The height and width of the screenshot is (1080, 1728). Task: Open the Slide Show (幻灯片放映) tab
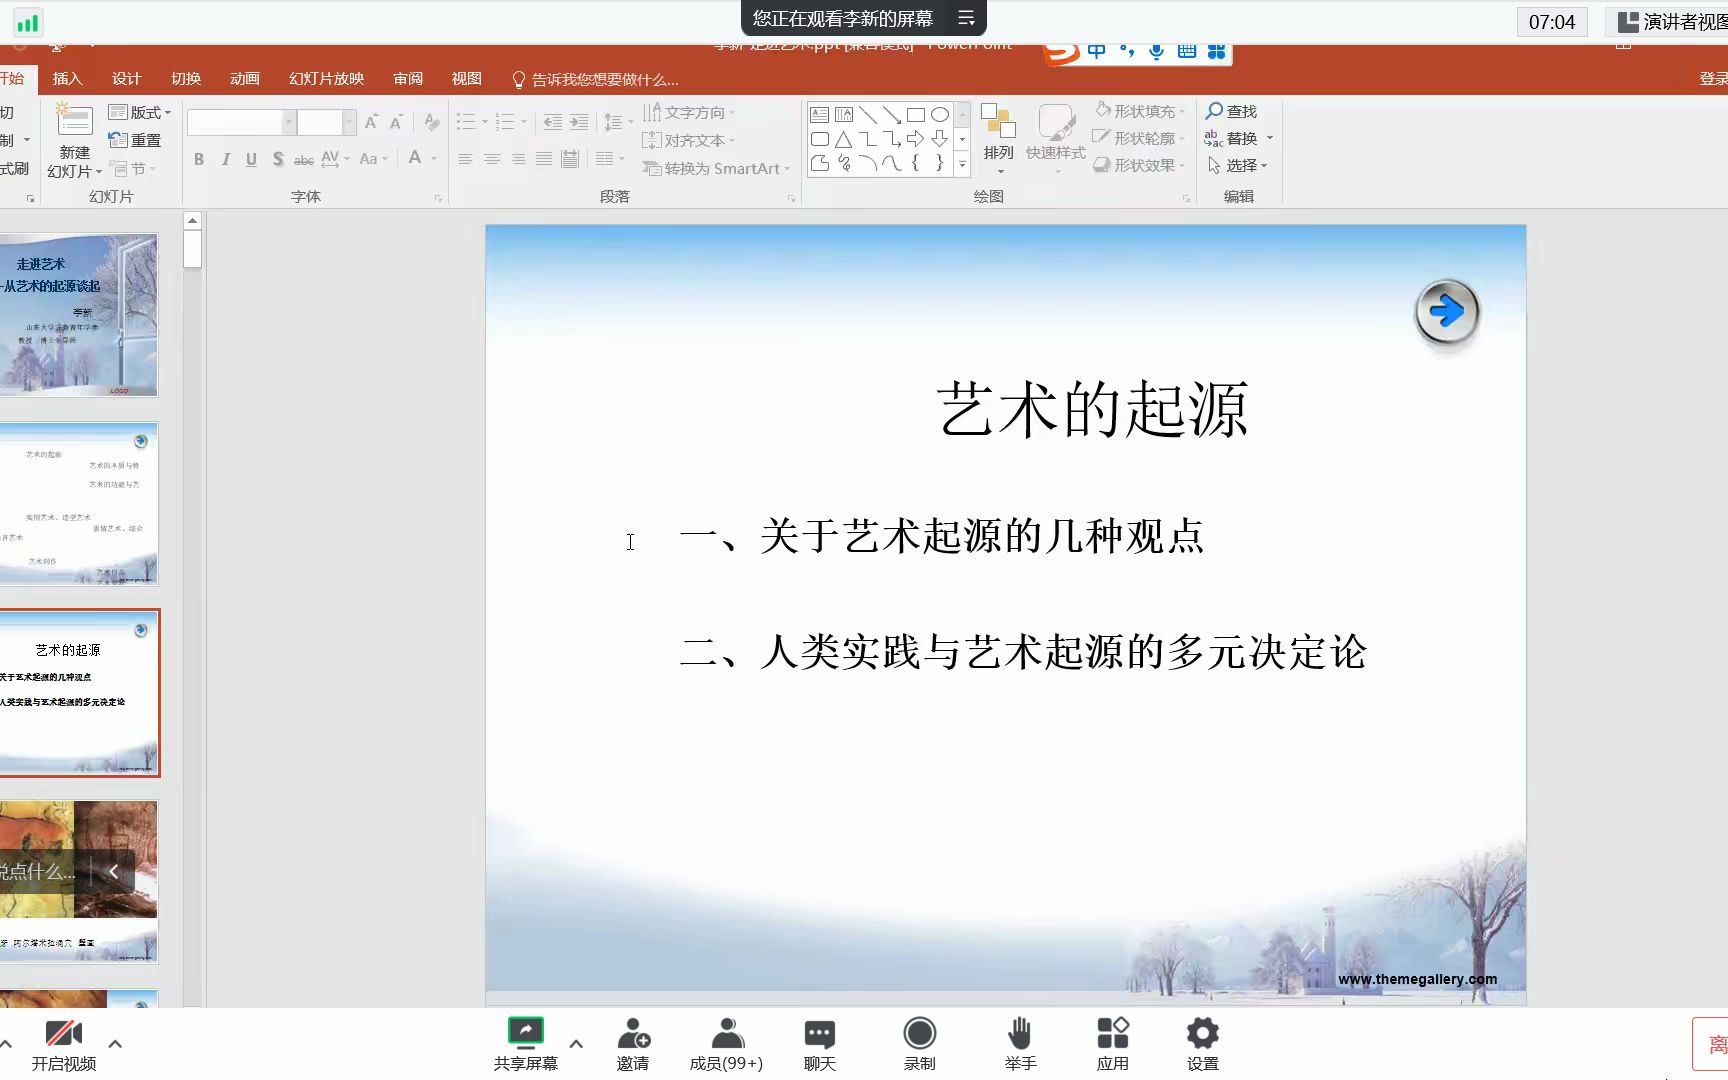(x=326, y=79)
